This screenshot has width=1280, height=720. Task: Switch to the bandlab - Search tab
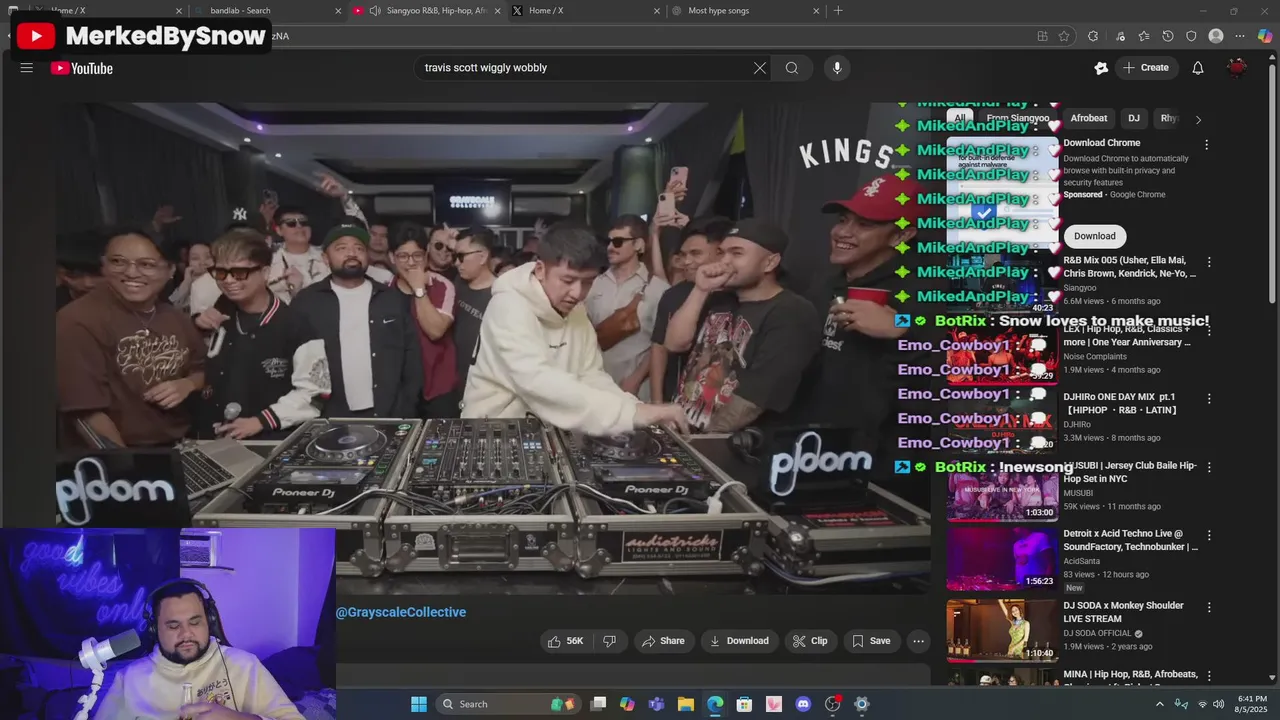click(264, 11)
